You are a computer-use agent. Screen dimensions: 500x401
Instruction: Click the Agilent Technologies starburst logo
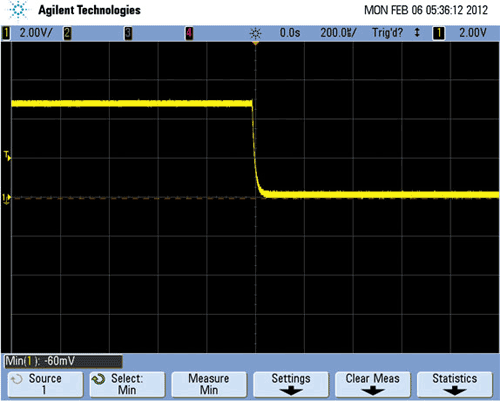tap(18, 10)
